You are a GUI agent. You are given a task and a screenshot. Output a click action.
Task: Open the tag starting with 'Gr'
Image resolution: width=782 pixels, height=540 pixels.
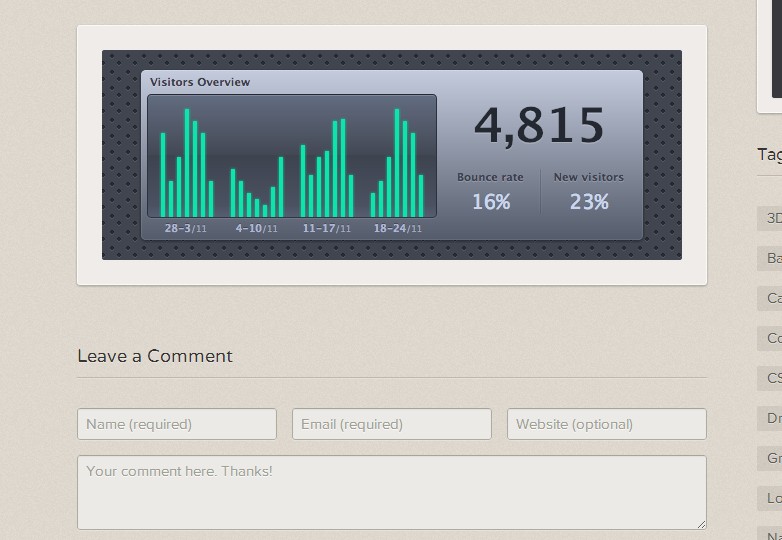(772, 458)
